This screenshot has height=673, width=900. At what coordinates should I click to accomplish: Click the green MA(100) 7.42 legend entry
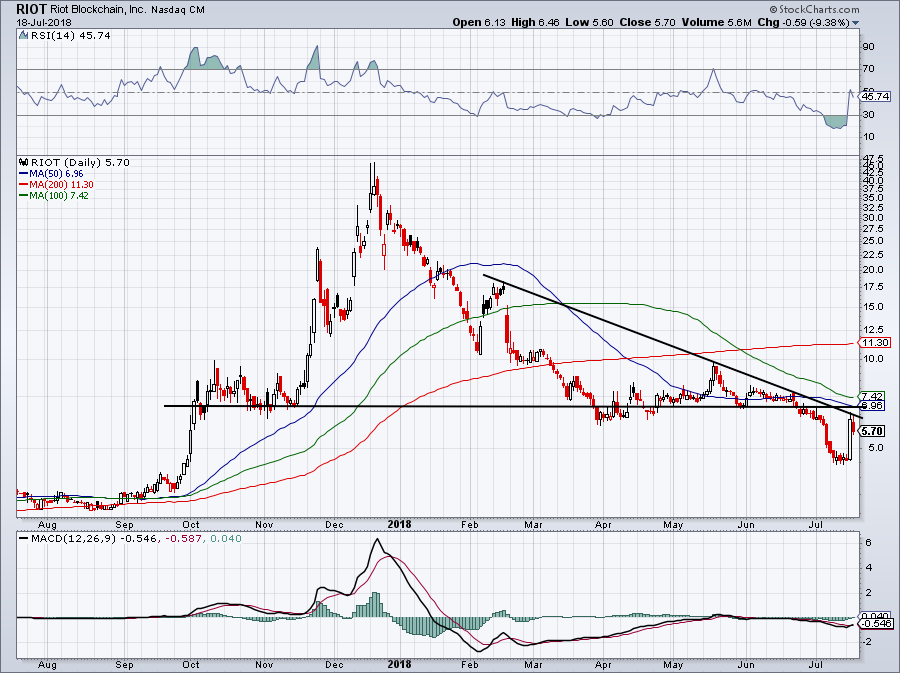tap(53, 195)
